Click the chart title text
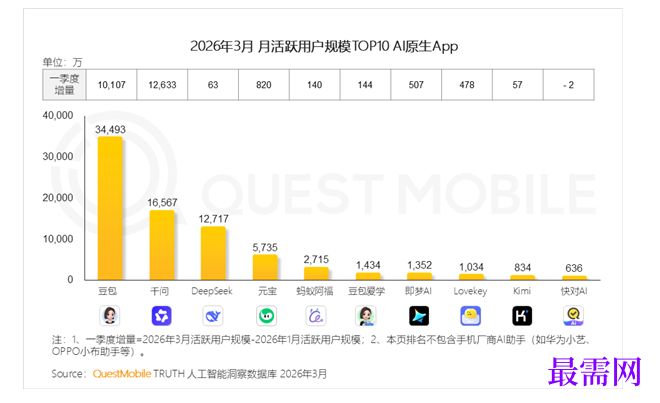Image resolution: width=660 pixels, height=403 pixels. [324, 45]
